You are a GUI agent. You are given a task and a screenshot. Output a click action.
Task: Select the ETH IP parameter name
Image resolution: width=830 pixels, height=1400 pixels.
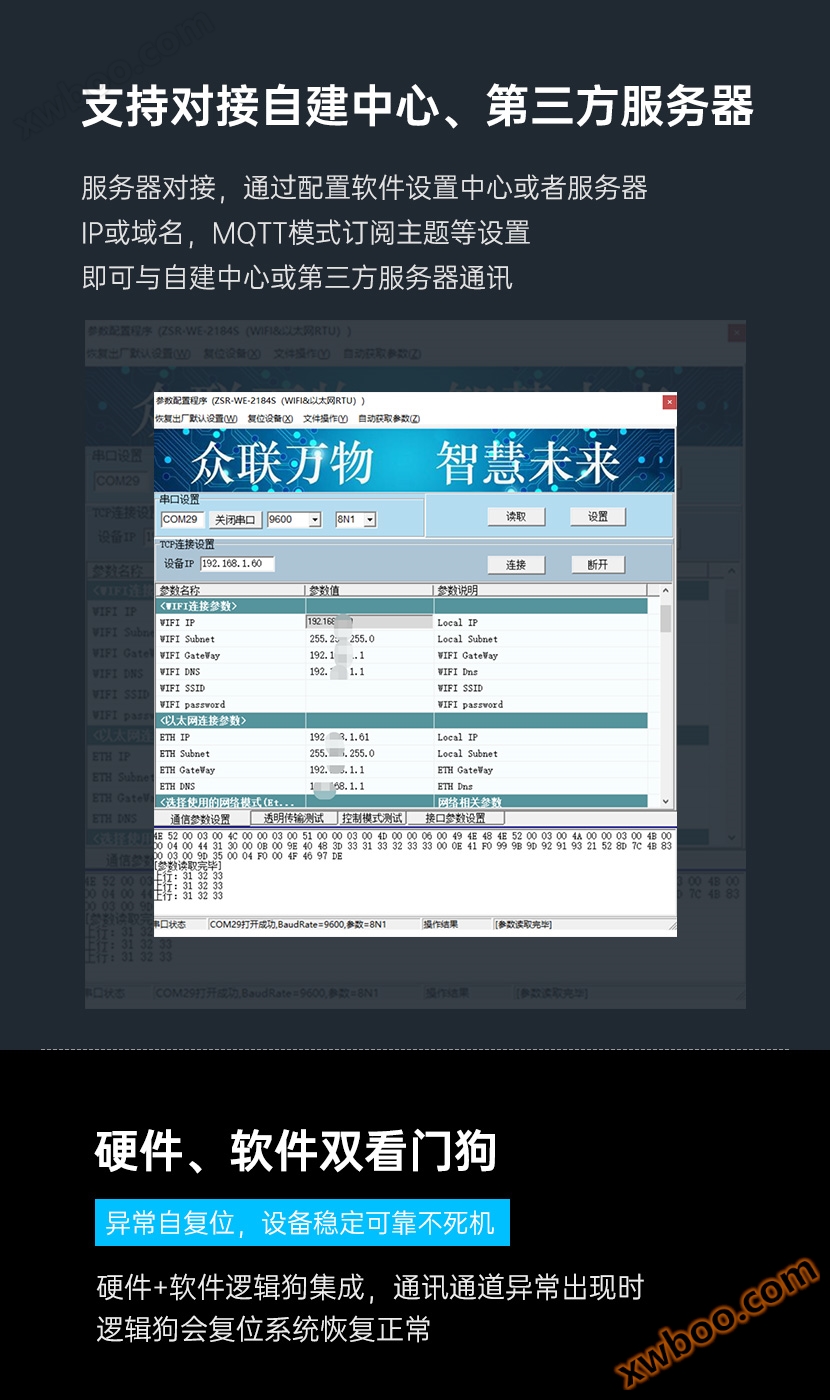[x=174, y=737]
